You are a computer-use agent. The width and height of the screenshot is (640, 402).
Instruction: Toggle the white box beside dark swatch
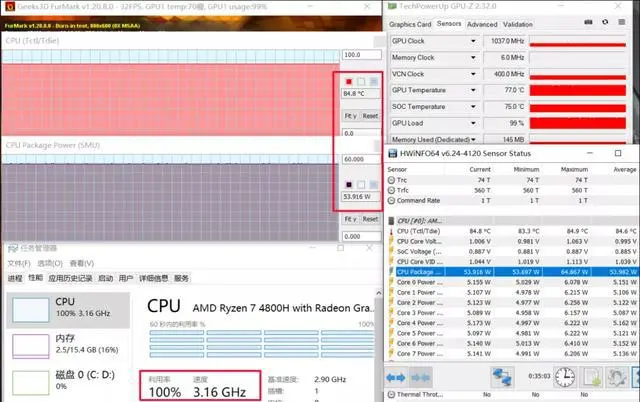[x=361, y=185]
